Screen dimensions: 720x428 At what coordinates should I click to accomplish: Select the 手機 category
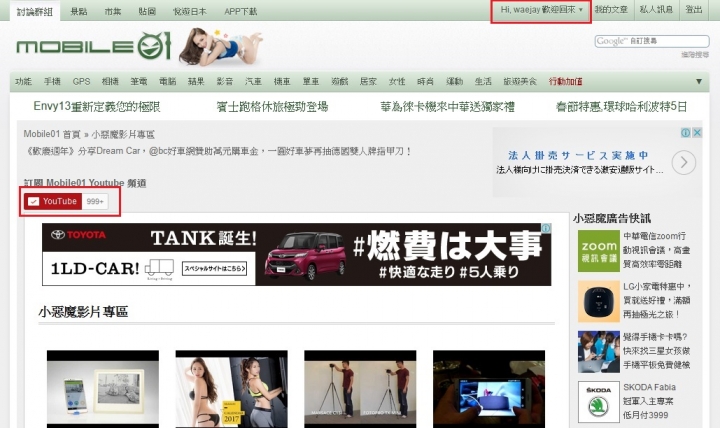point(52,82)
